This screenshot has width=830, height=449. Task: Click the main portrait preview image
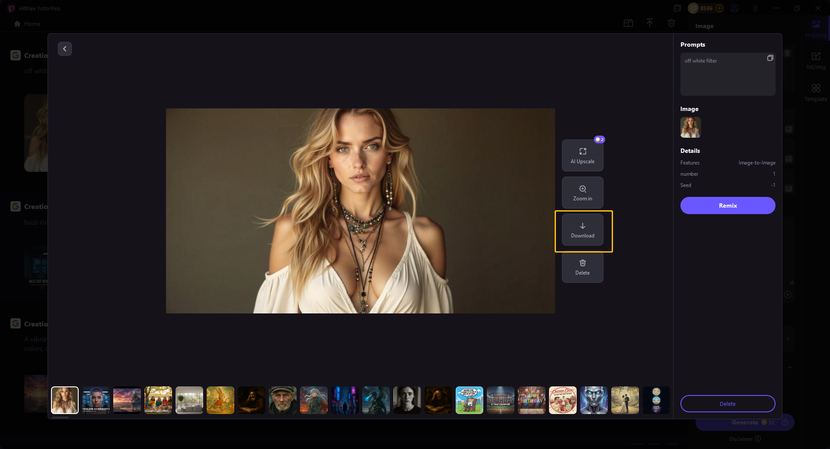pyautogui.click(x=360, y=211)
